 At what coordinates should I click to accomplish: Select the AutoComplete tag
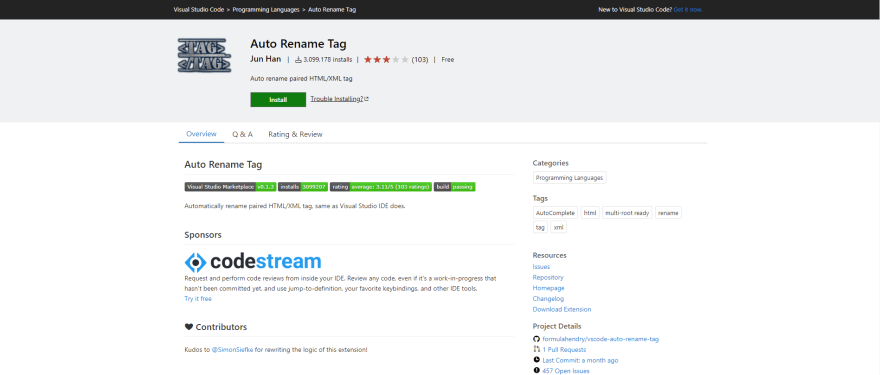pyautogui.click(x=555, y=213)
